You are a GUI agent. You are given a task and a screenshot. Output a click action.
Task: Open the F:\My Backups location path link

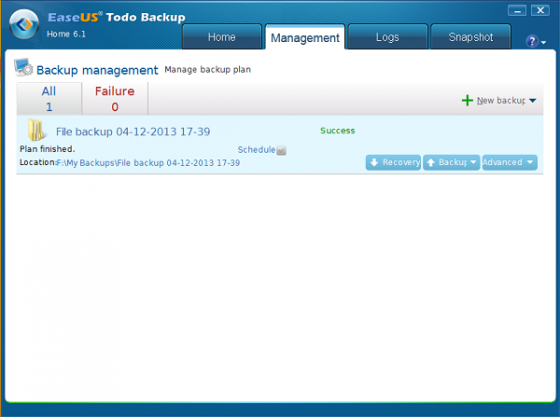pos(148,163)
